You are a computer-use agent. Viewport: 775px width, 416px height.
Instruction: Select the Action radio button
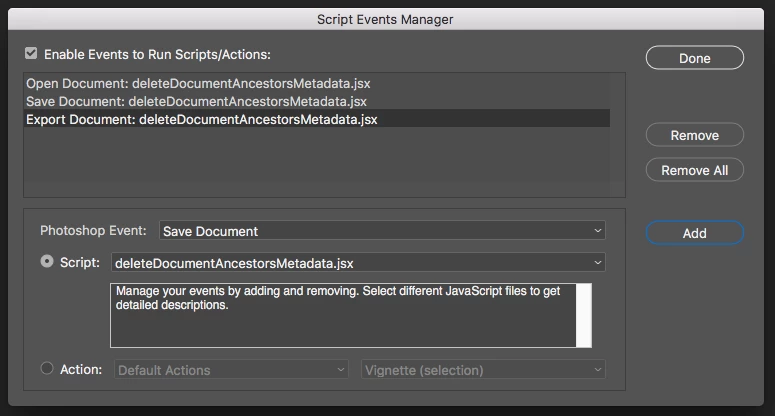[x=47, y=369]
